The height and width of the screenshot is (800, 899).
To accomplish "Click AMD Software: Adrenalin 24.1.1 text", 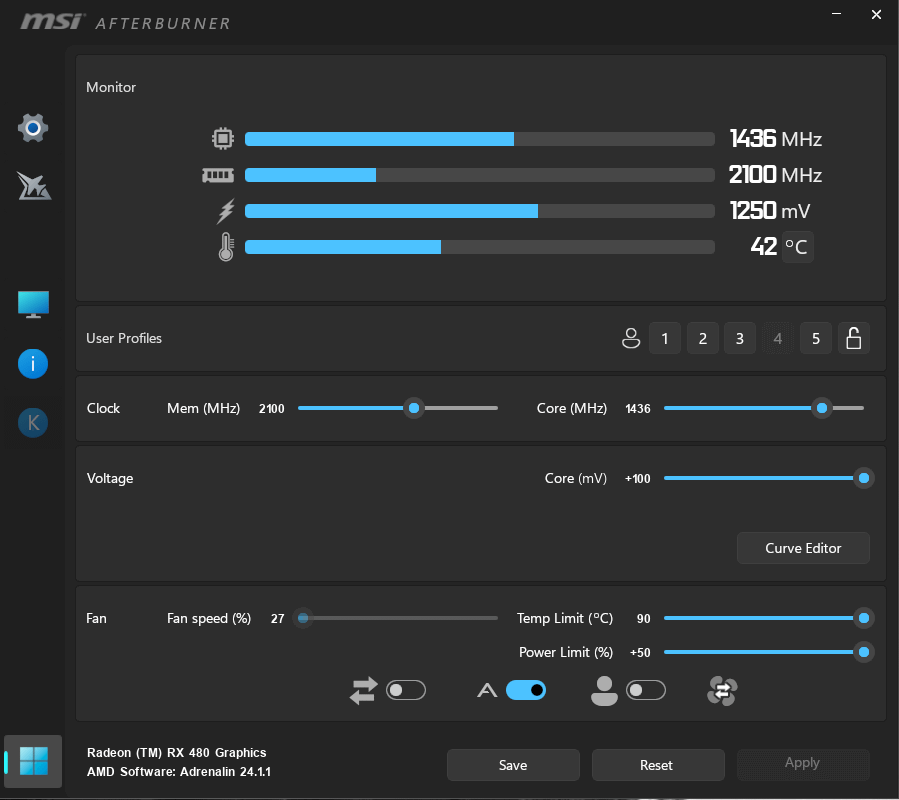I will (x=179, y=772).
